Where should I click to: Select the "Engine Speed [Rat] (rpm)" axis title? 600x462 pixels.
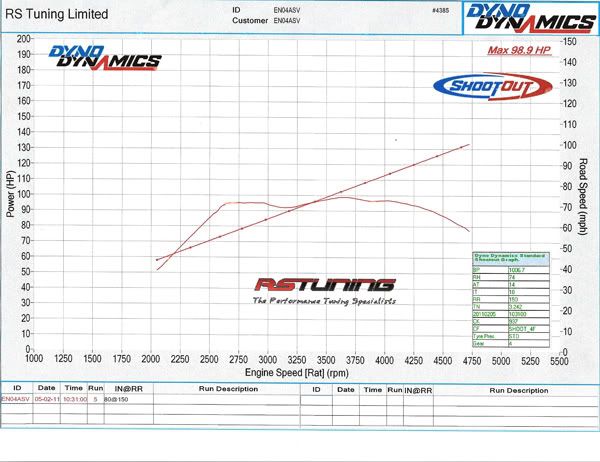click(x=297, y=372)
